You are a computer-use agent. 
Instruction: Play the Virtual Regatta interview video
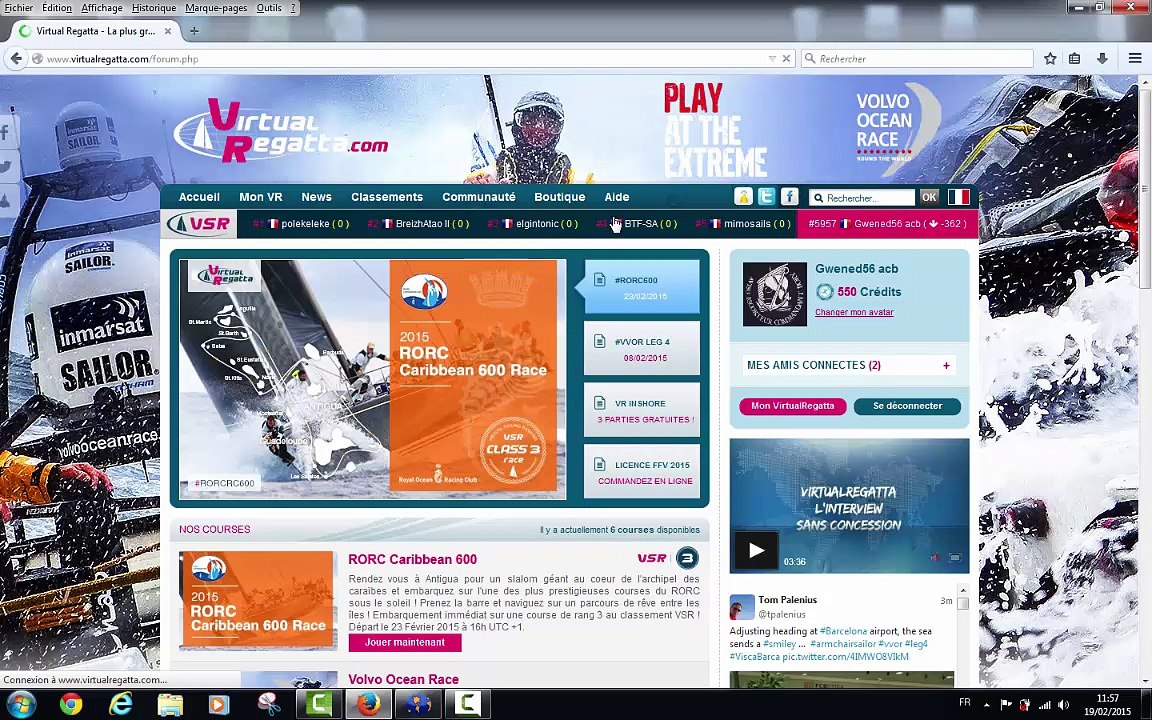pyautogui.click(x=756, y=550)
